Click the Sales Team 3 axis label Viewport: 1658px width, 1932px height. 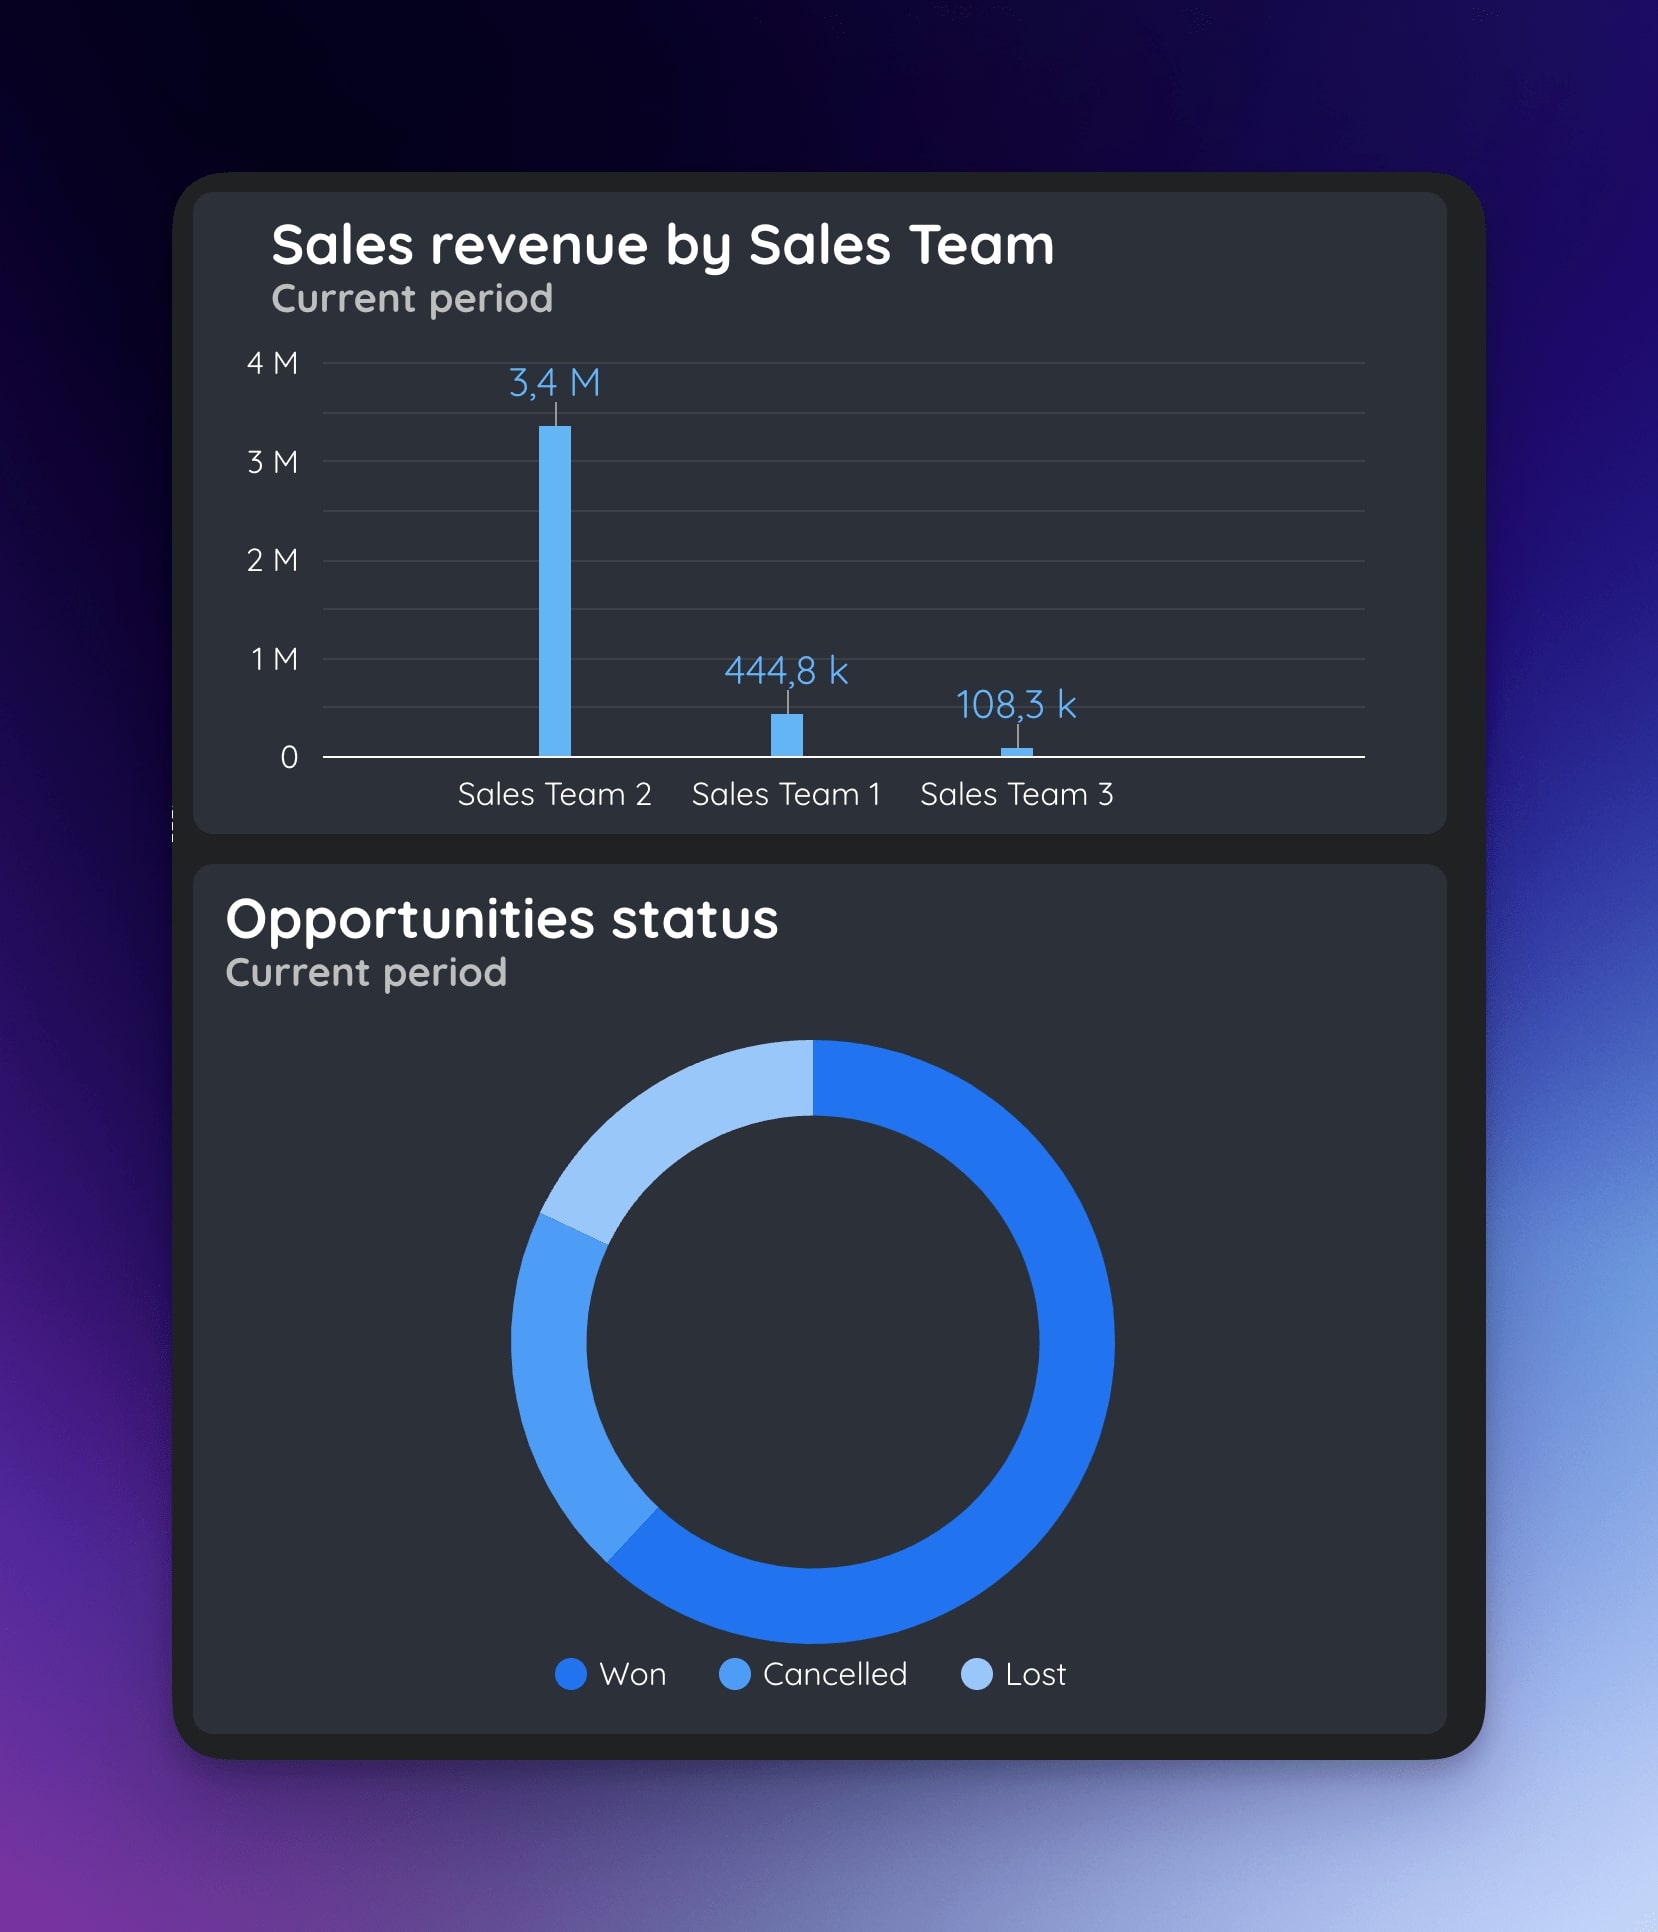[1016, 794]
